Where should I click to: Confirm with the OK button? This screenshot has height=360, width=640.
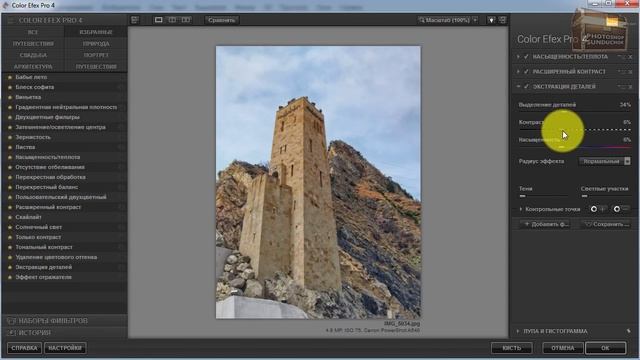click(x=605, y=348)
